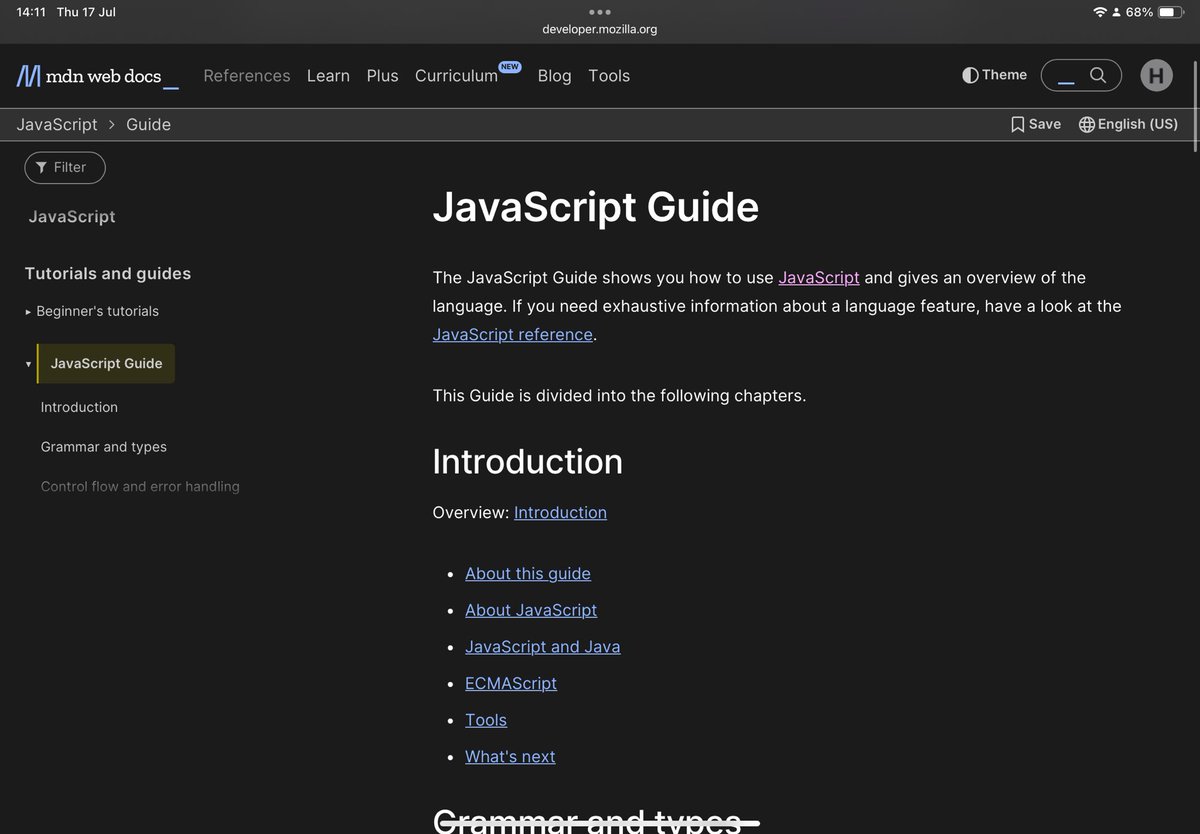The image size is (1200, 834).
Task: Open the English (US) language selector
Action: (1128, 124)
